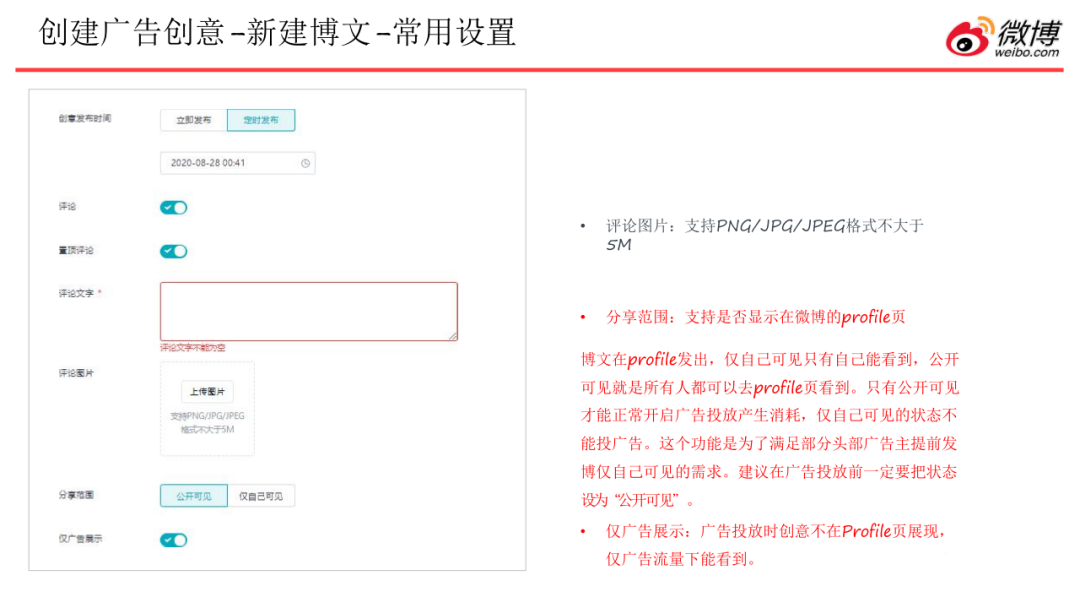The image size is (1080, 608).
Task: Click the 创意发布时间 label
Action: tap(85, 119)
